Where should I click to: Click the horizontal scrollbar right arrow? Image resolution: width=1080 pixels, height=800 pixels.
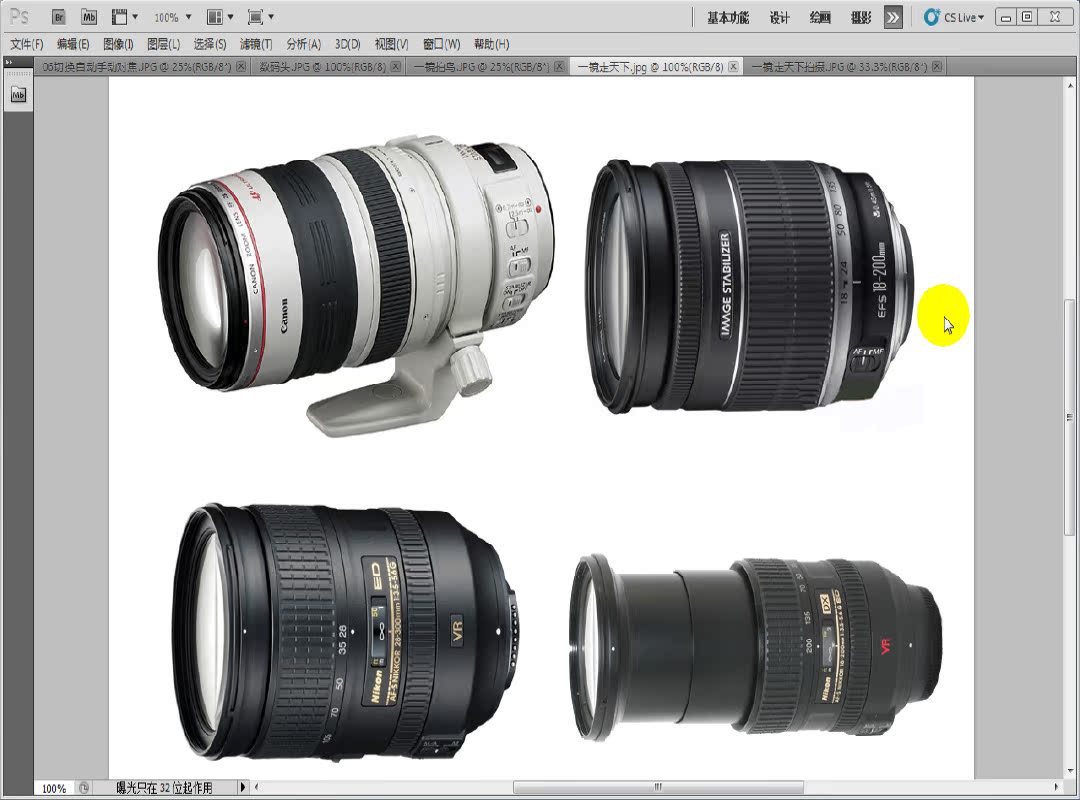pos(1056,786)
